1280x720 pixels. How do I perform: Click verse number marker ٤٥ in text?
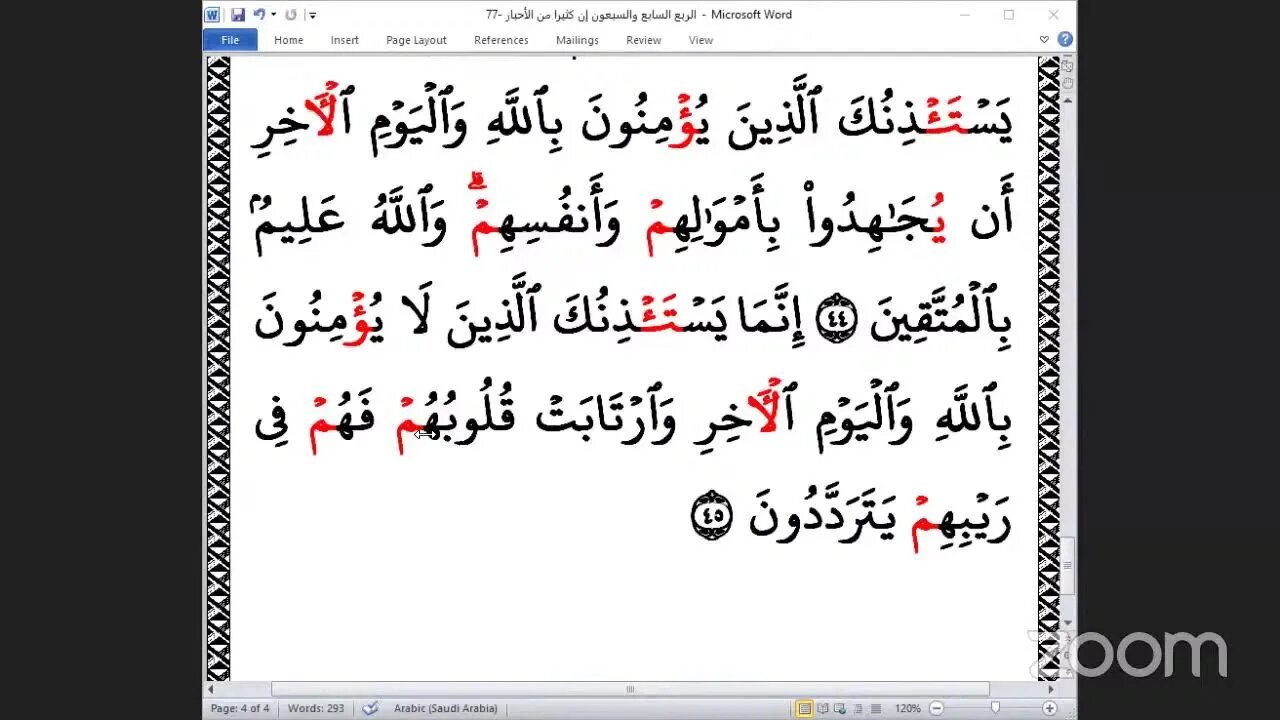712,518
